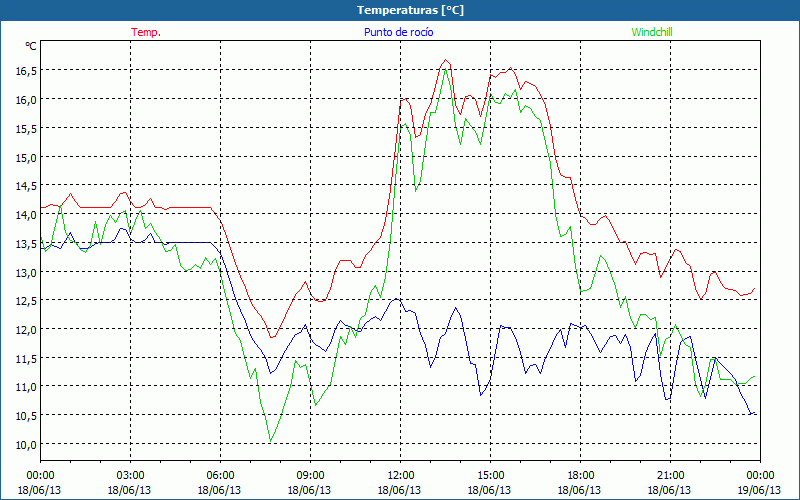Click the 19/06/13 date label
The image size is (800, 500).
[759, 490]
